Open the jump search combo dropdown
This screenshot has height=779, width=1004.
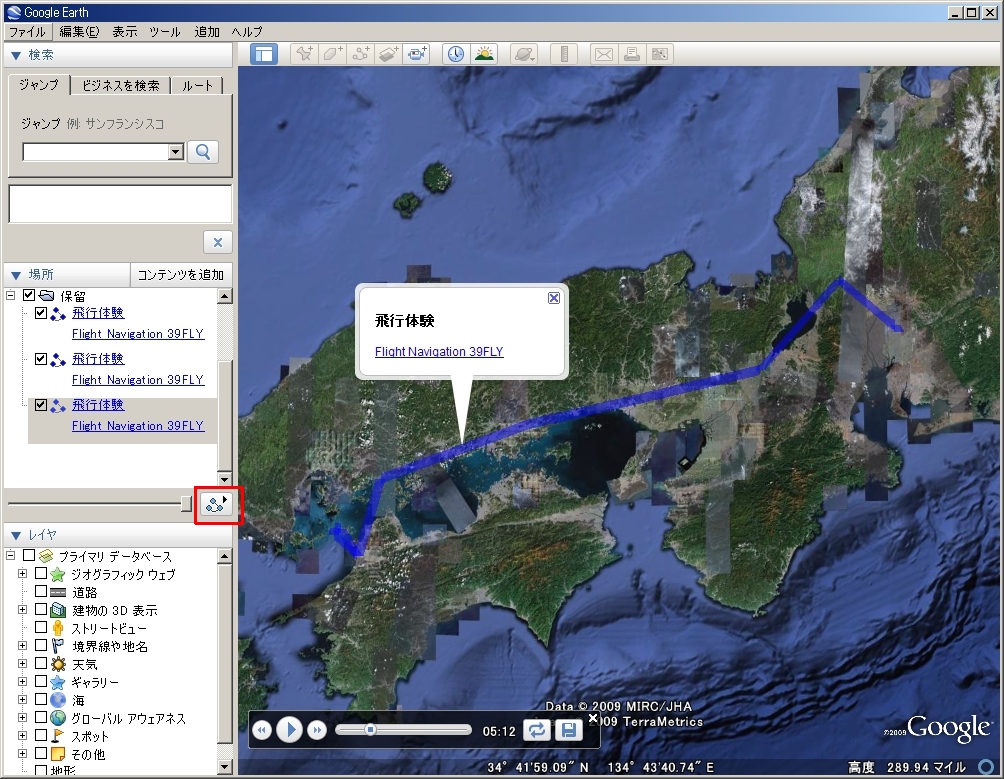[x=175, y=152]
